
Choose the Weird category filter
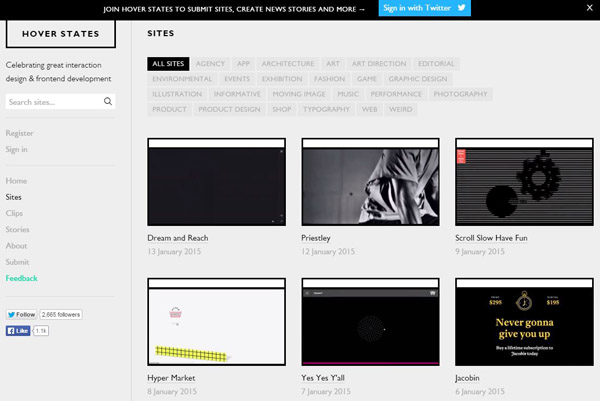(403, 109)
